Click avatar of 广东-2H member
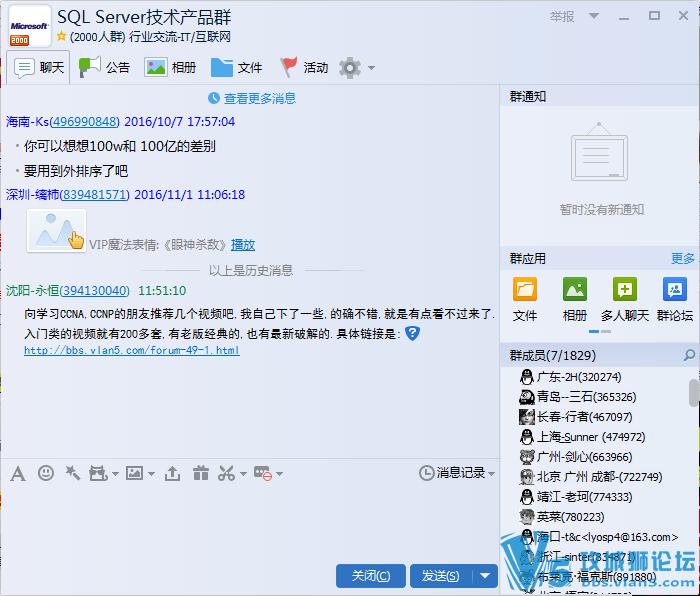700x596 pixels. tap(527, 377)
